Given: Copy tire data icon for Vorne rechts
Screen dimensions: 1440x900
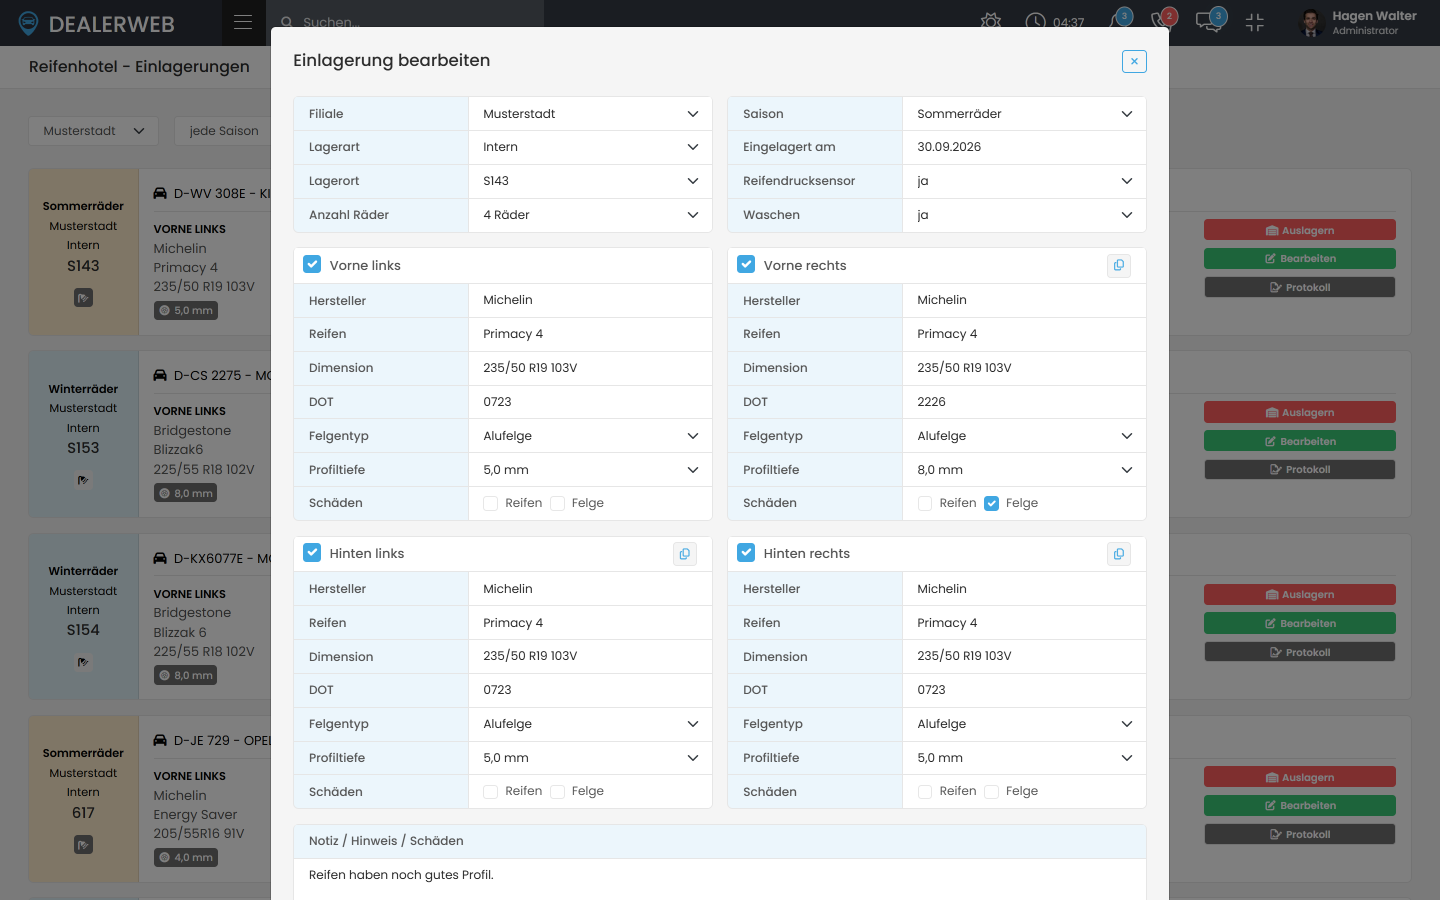Looking at the screenshot, I should coord(1119,265).
